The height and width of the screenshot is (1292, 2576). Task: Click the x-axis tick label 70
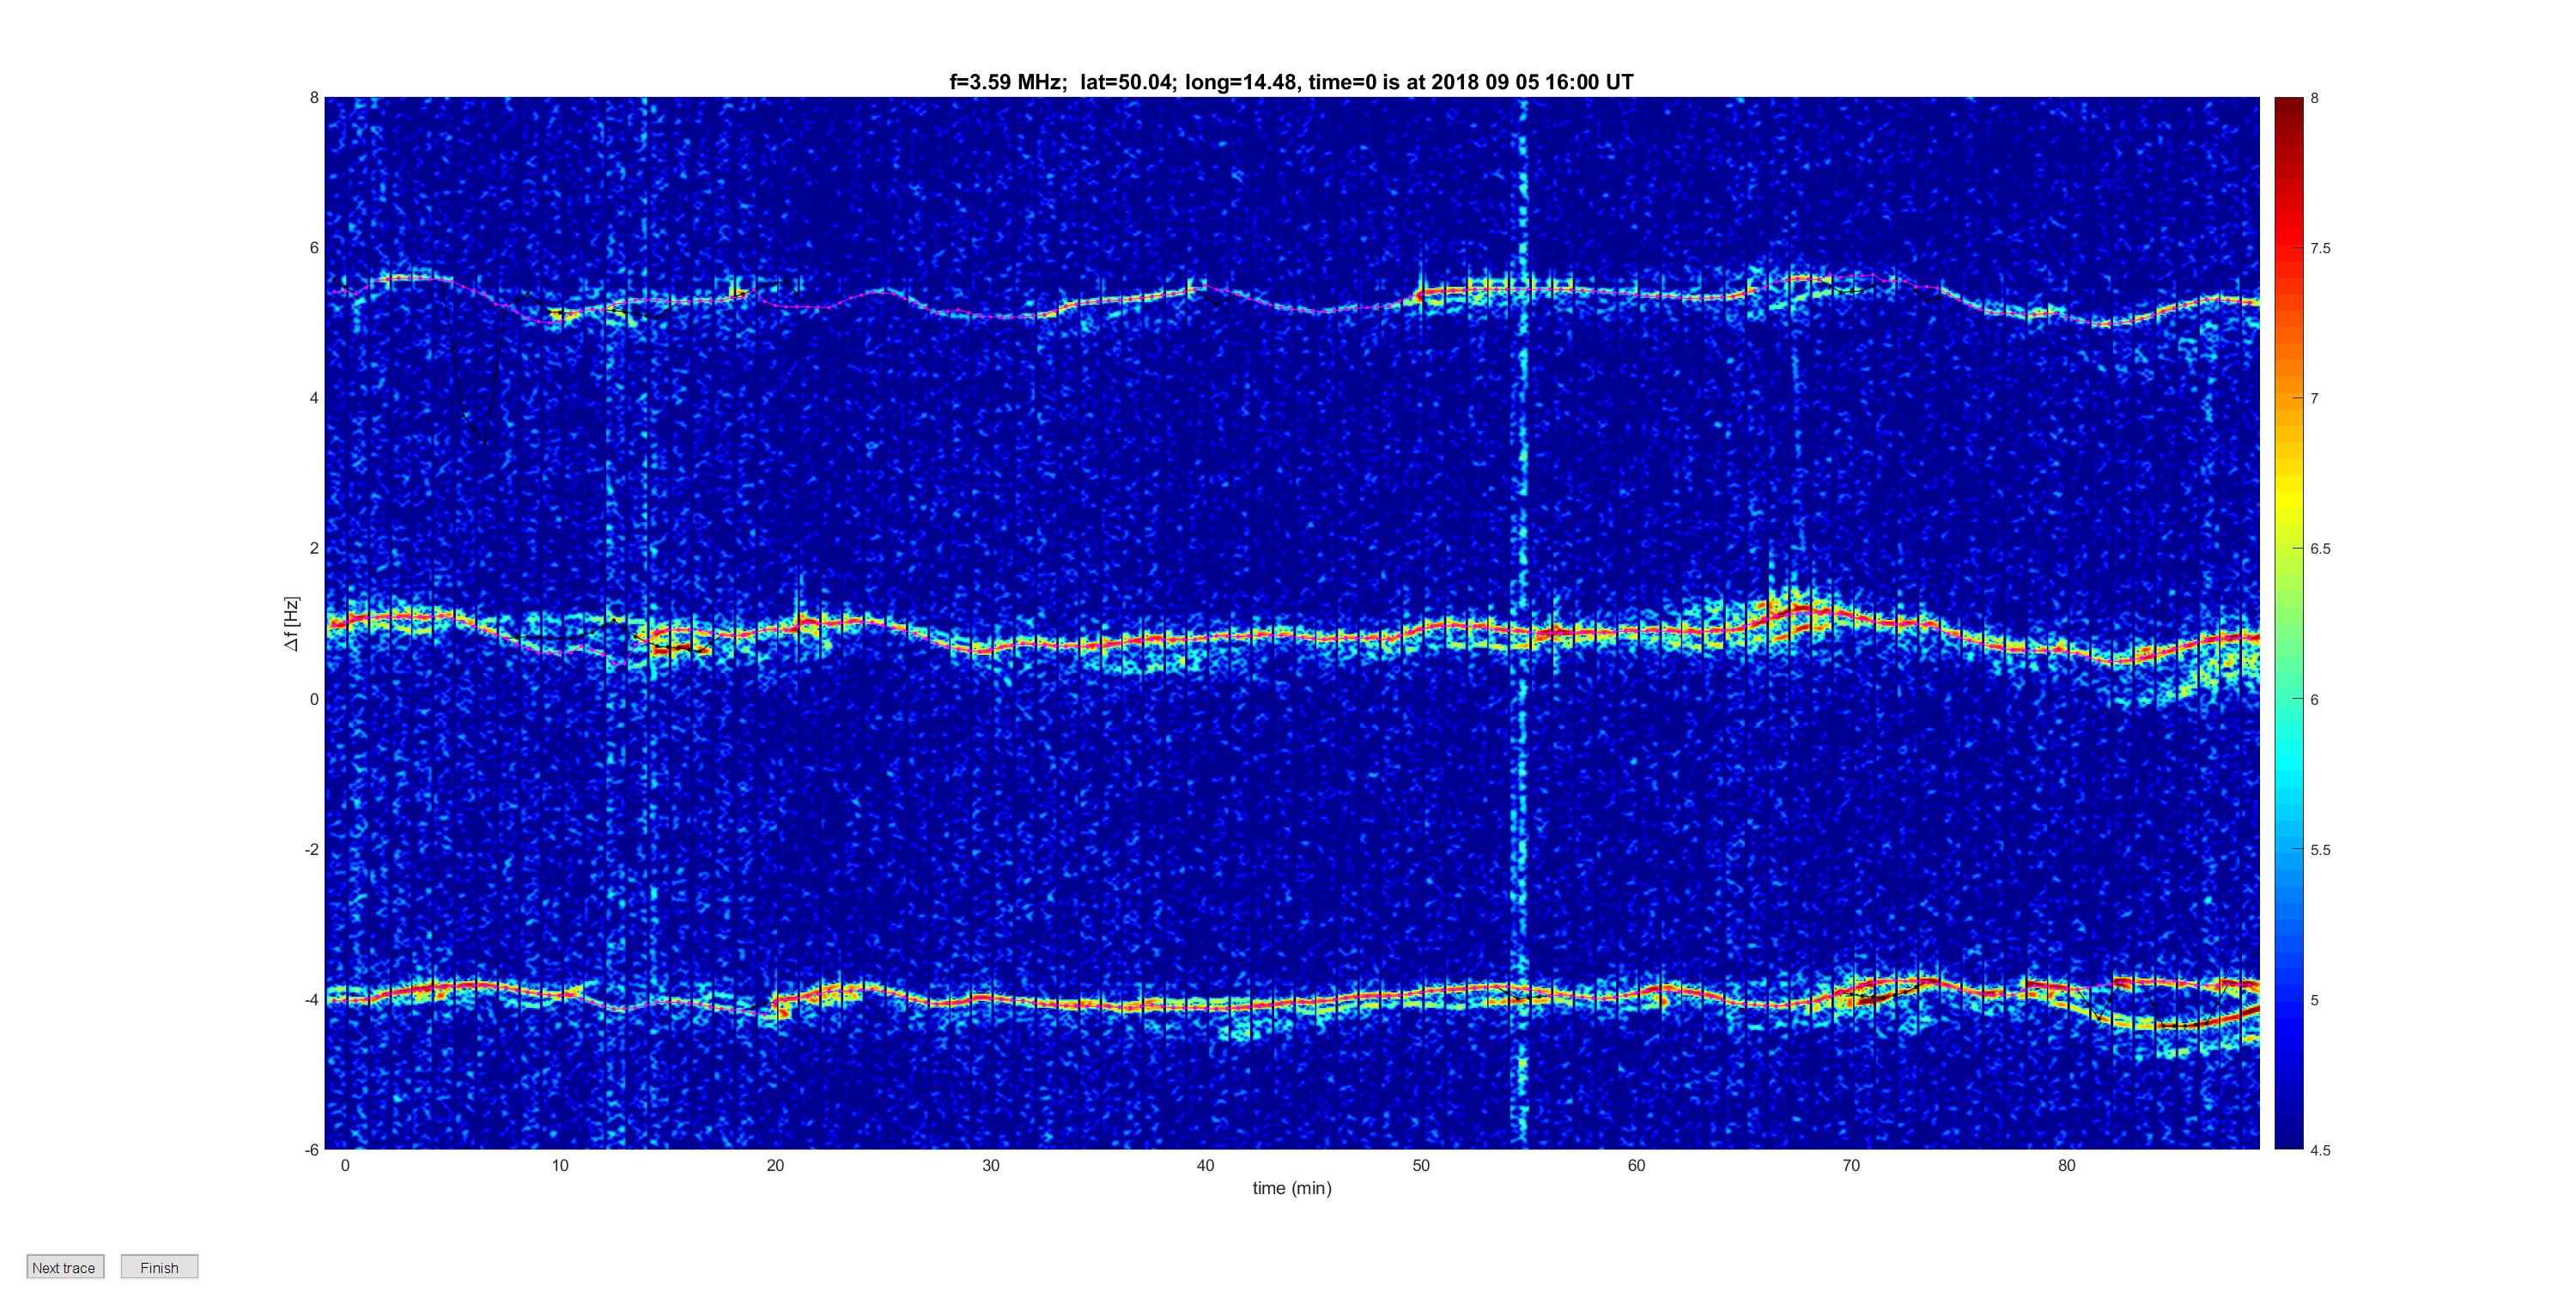pos(1851,1165)
